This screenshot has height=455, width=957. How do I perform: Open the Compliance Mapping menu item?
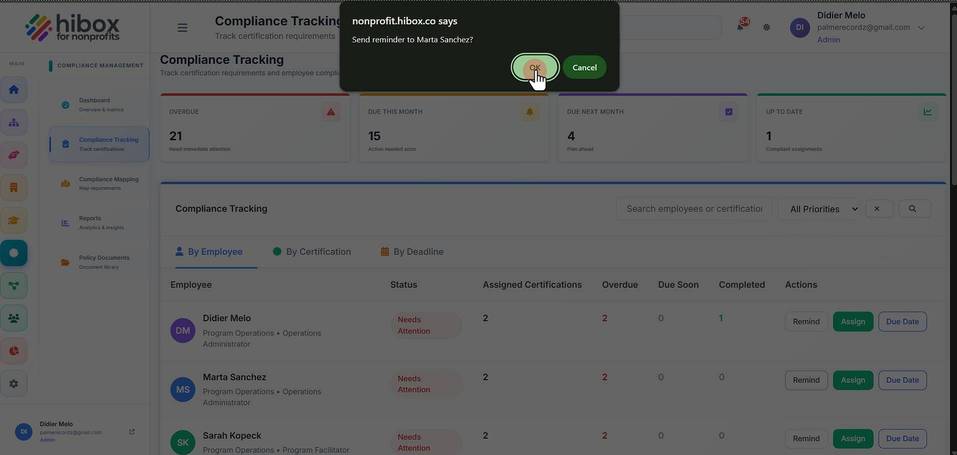[99, 183]
